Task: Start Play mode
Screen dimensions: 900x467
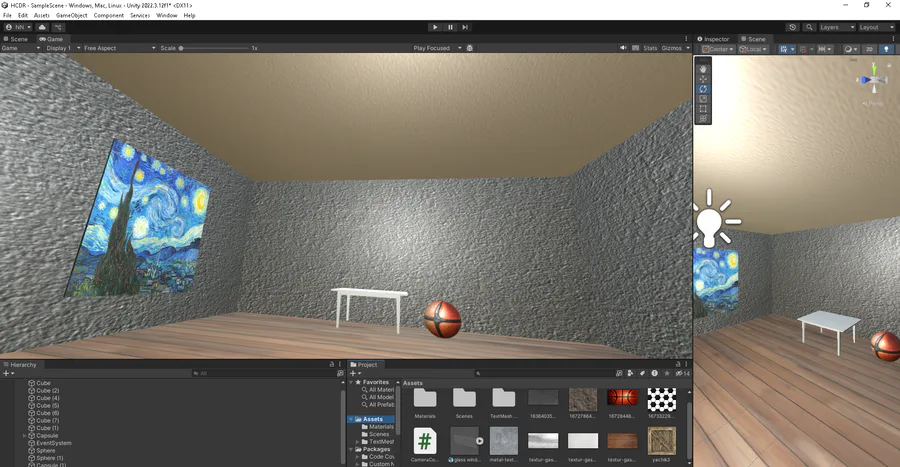Action: pyautogui.click(x=435, y=27)
